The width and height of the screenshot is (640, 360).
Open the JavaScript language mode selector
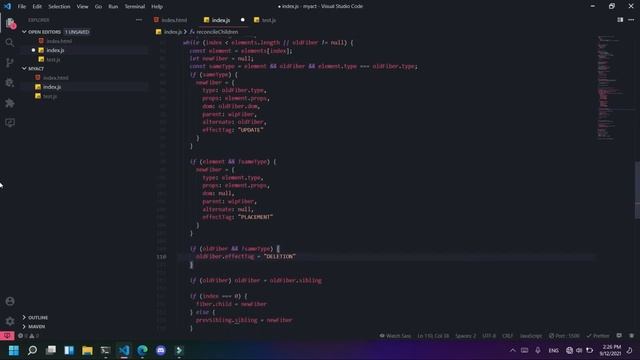(531, 336)
